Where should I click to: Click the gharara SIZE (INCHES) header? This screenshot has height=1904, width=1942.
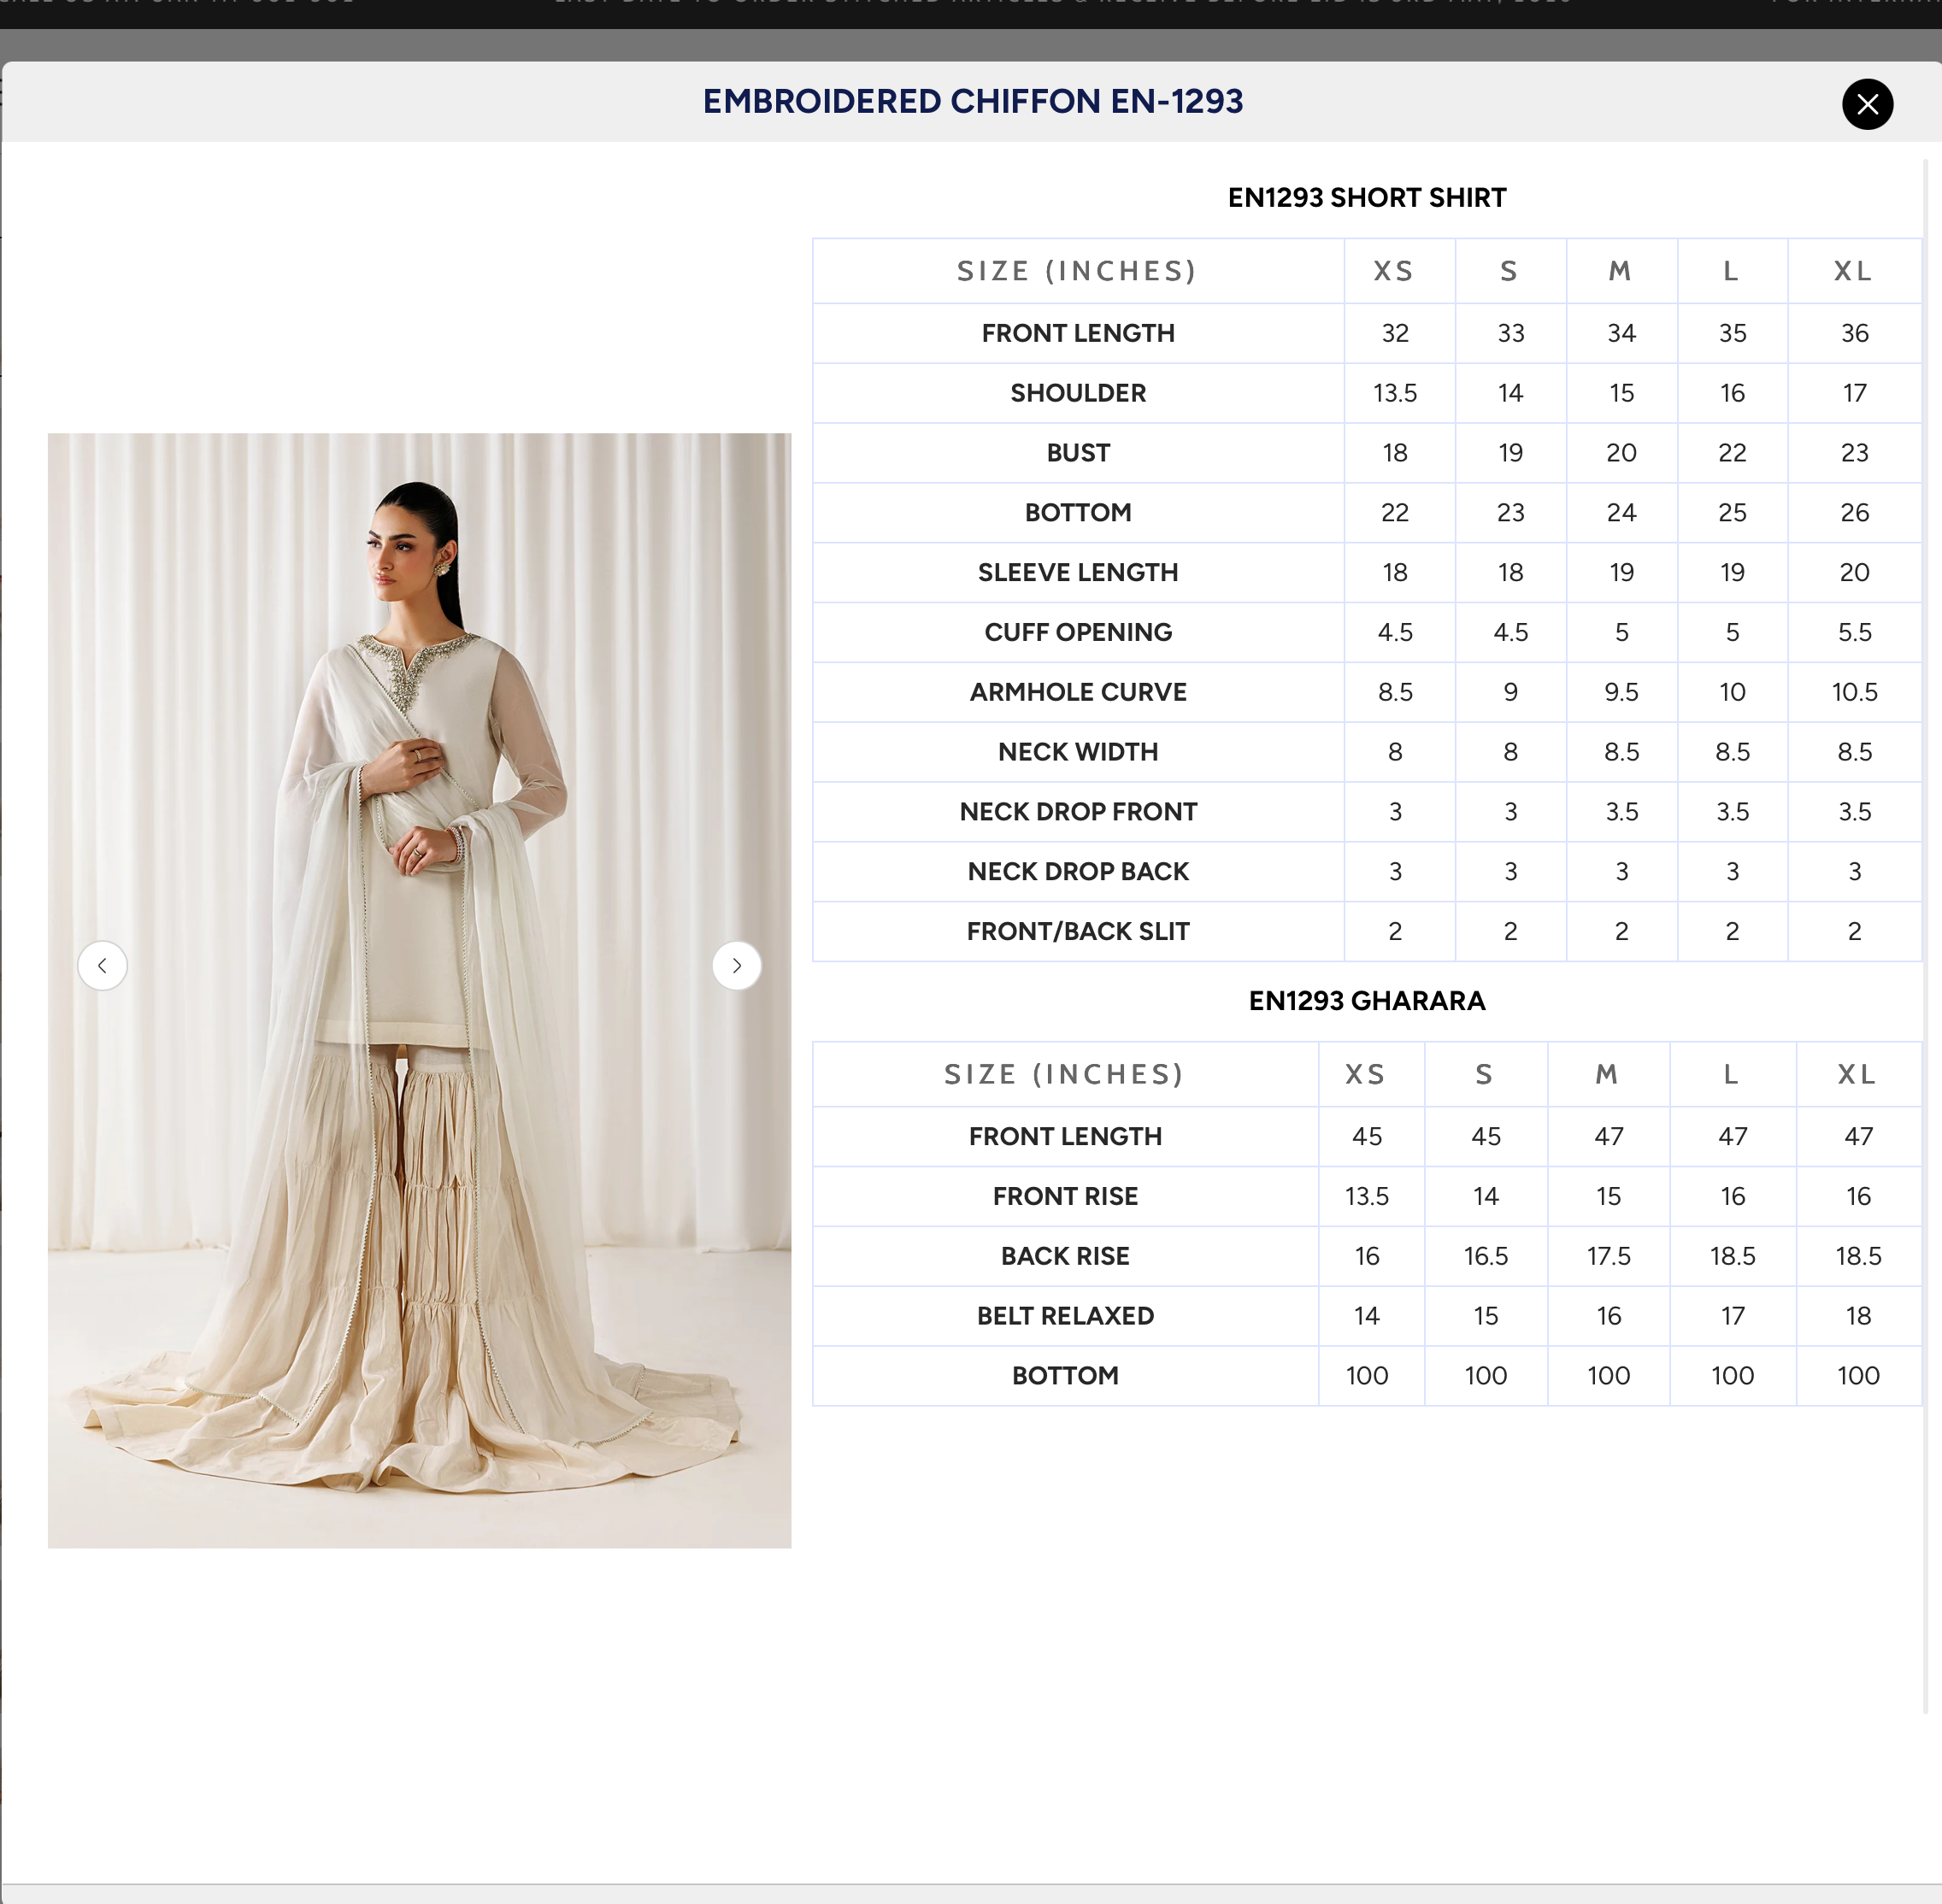(1064, 1074)
